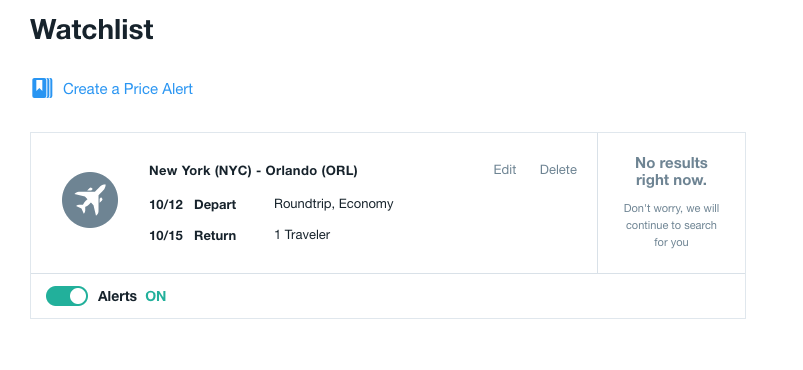Click the Return label
The image size is (803, 370).
(x=215, y=236)
